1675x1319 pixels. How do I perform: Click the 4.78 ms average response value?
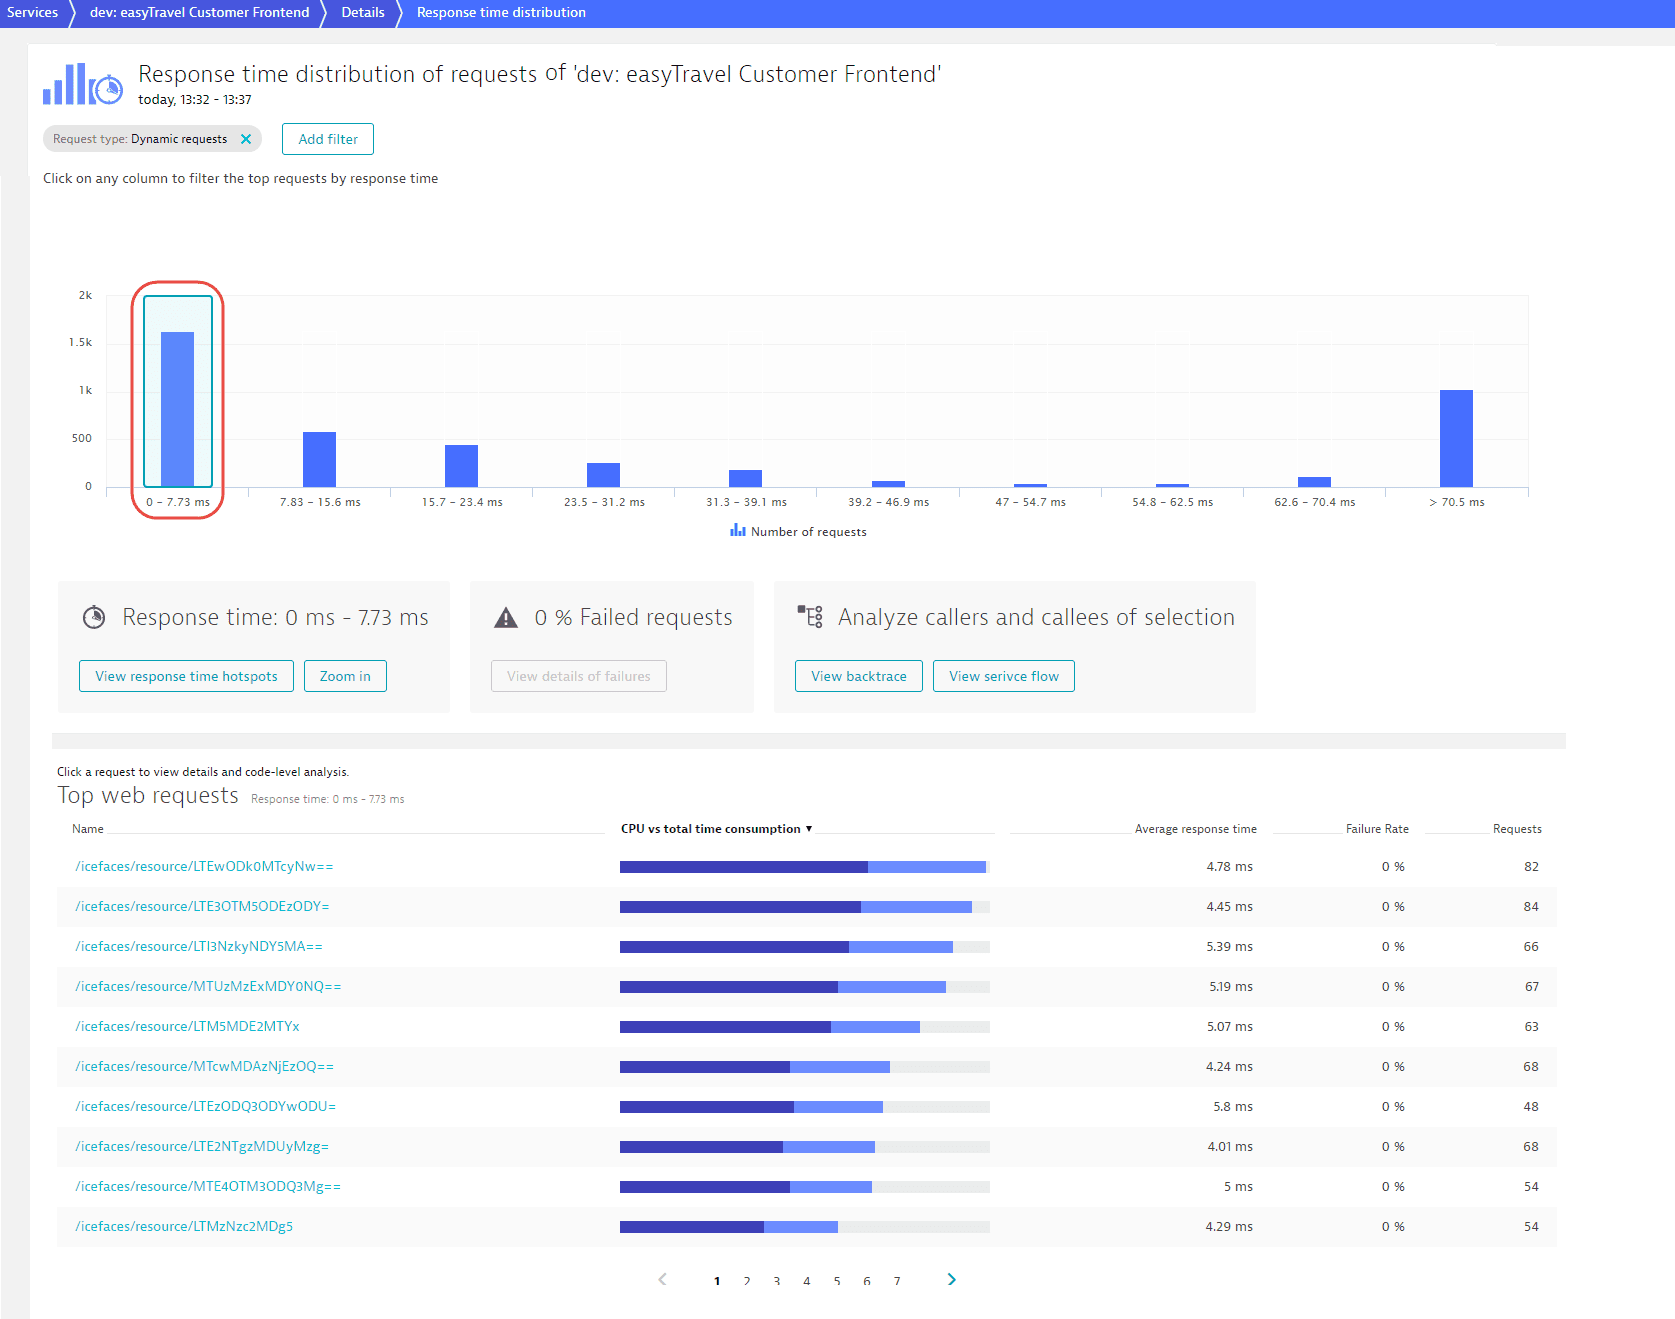tap(1229, 867)
